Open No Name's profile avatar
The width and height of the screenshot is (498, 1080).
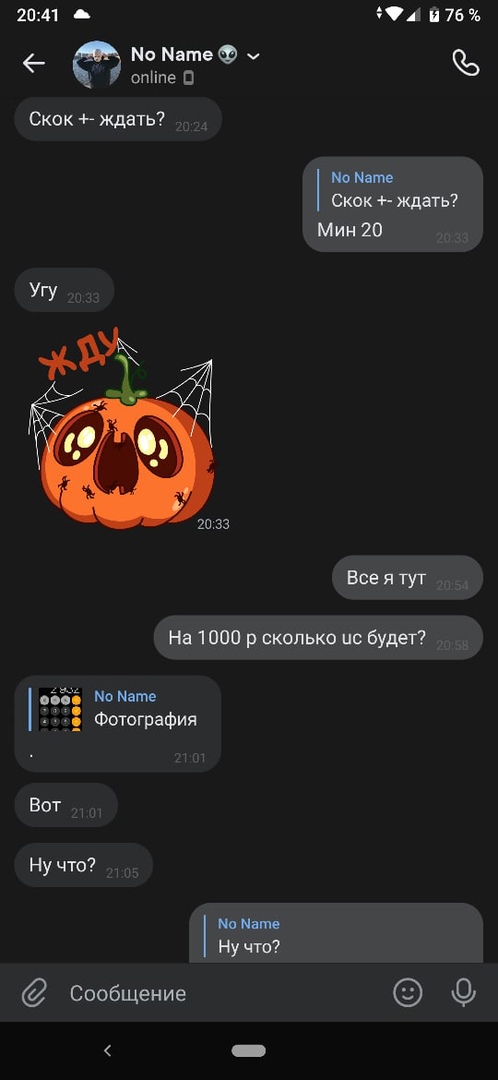(x=96, y=63)
